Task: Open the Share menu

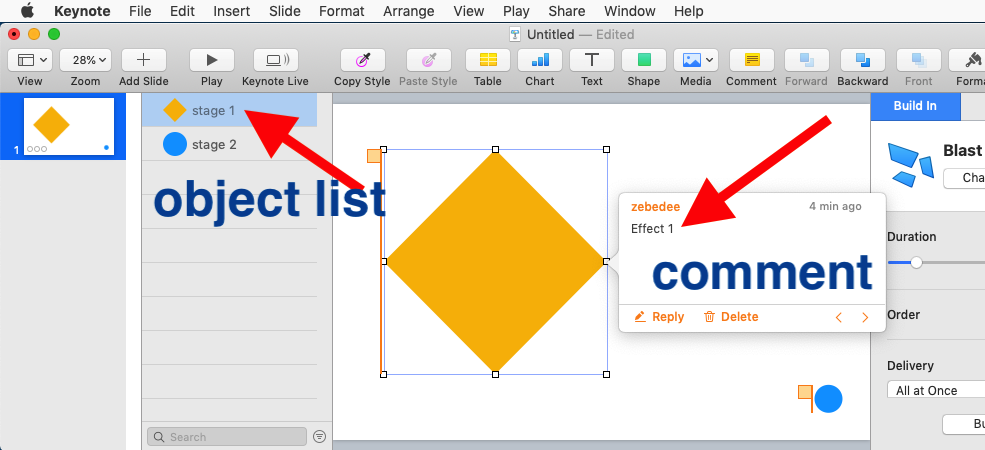Action: (x=567, y=11)
